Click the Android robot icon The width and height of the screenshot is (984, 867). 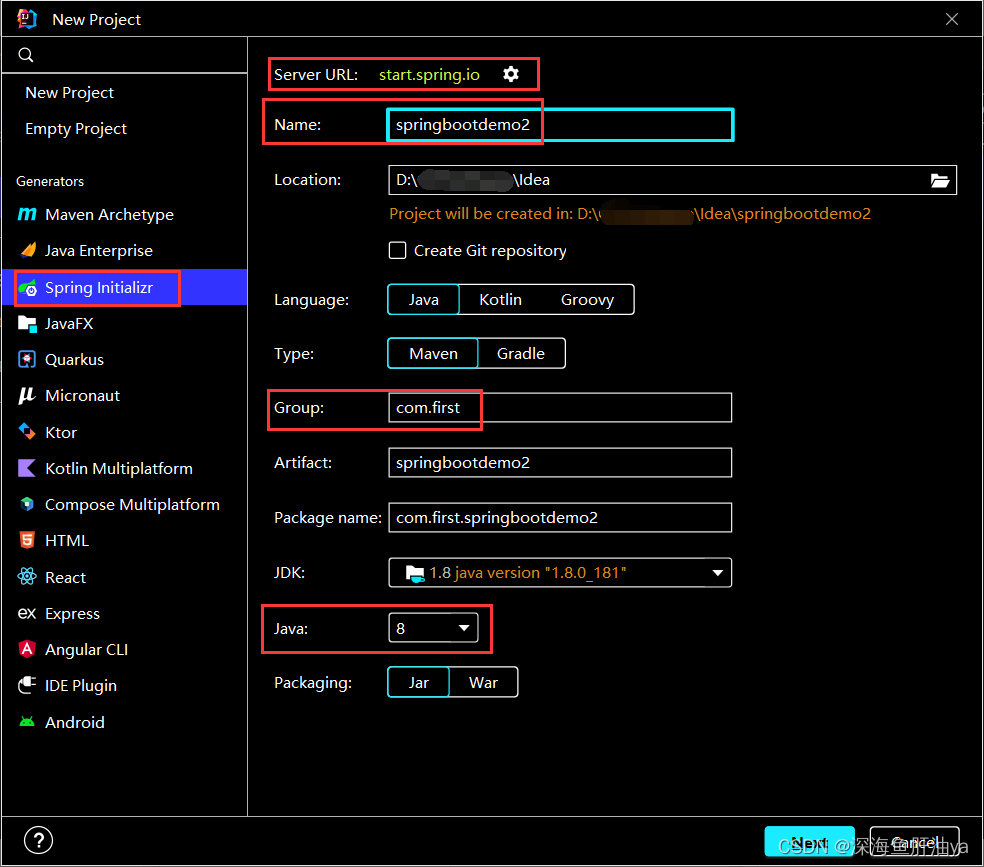[x=27, y=721]
